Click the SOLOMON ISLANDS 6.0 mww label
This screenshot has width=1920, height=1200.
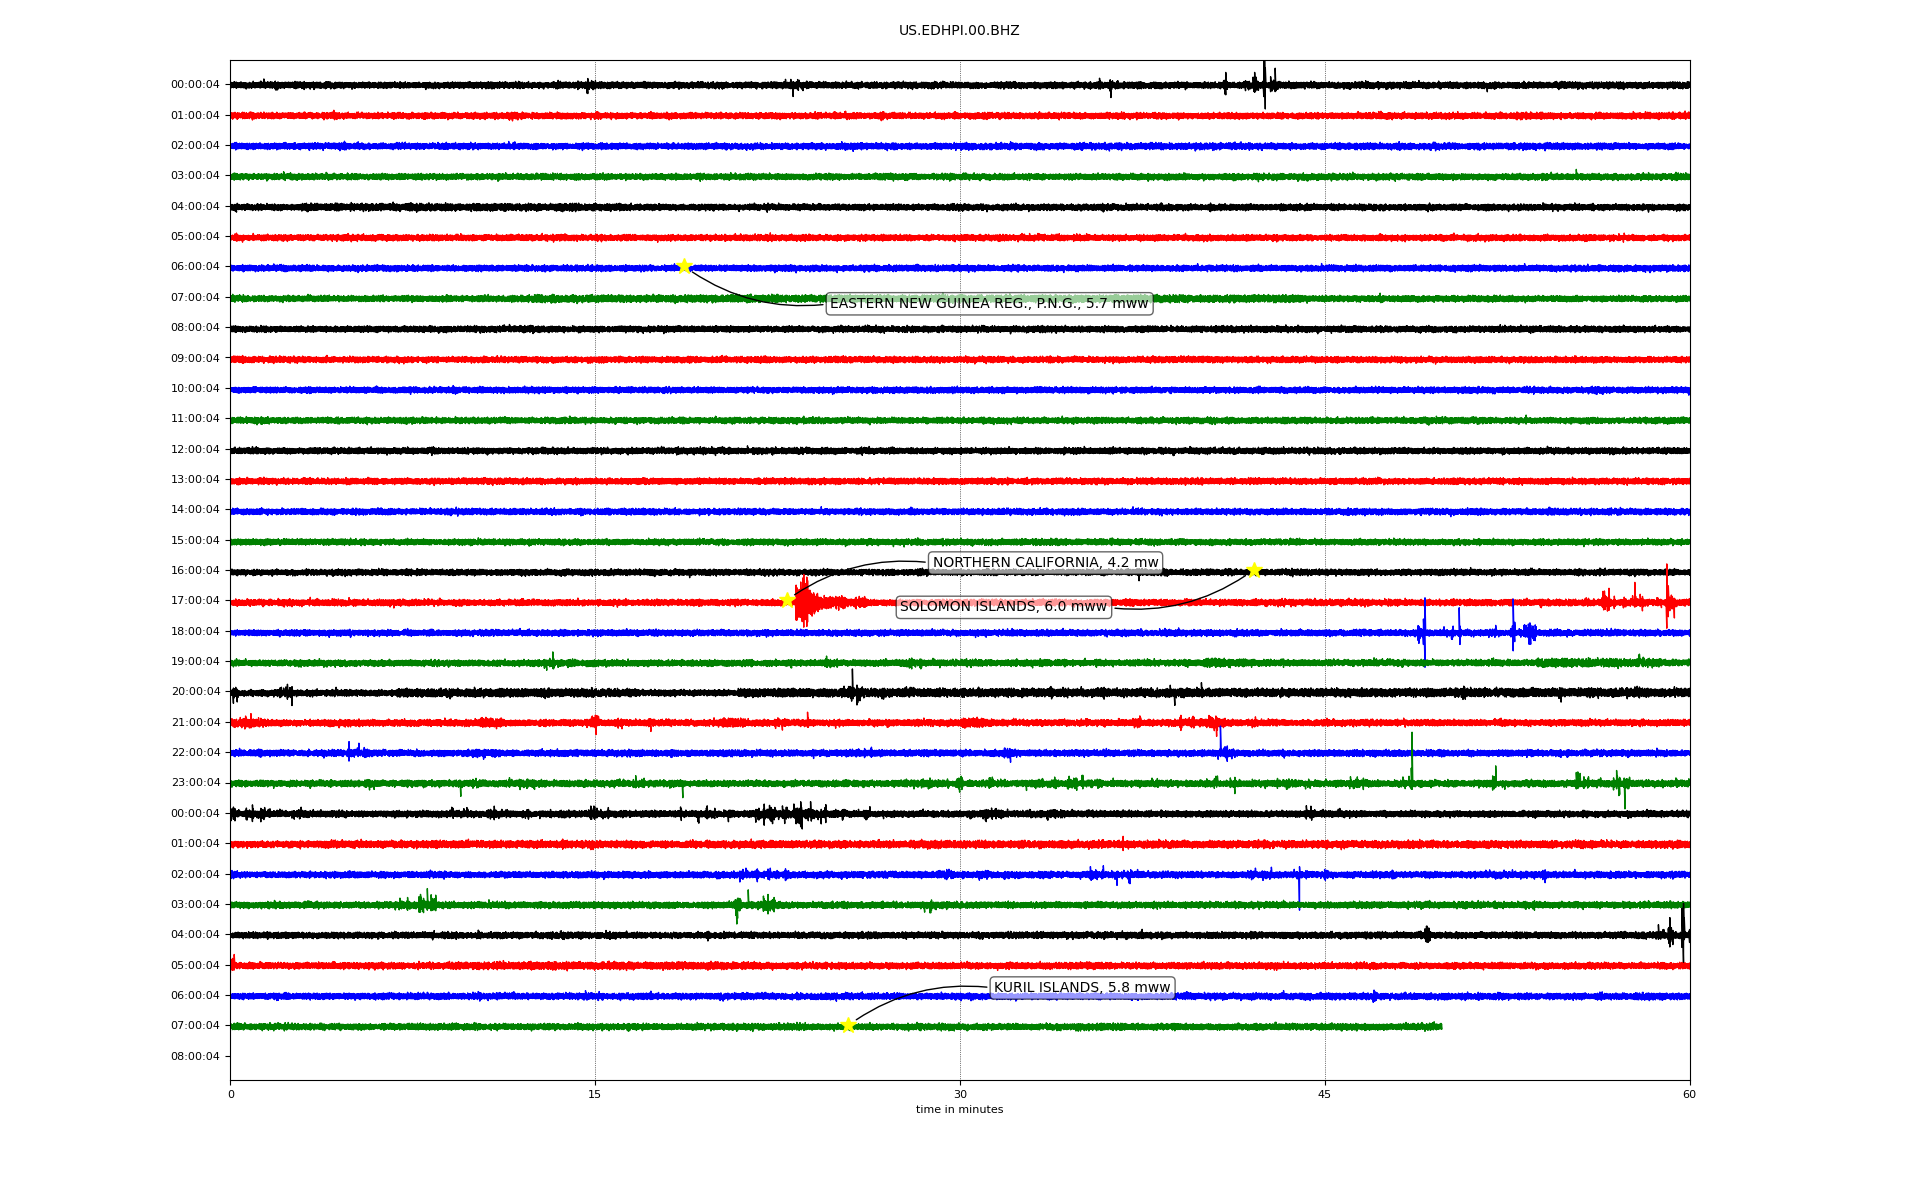pos(1003,606)
